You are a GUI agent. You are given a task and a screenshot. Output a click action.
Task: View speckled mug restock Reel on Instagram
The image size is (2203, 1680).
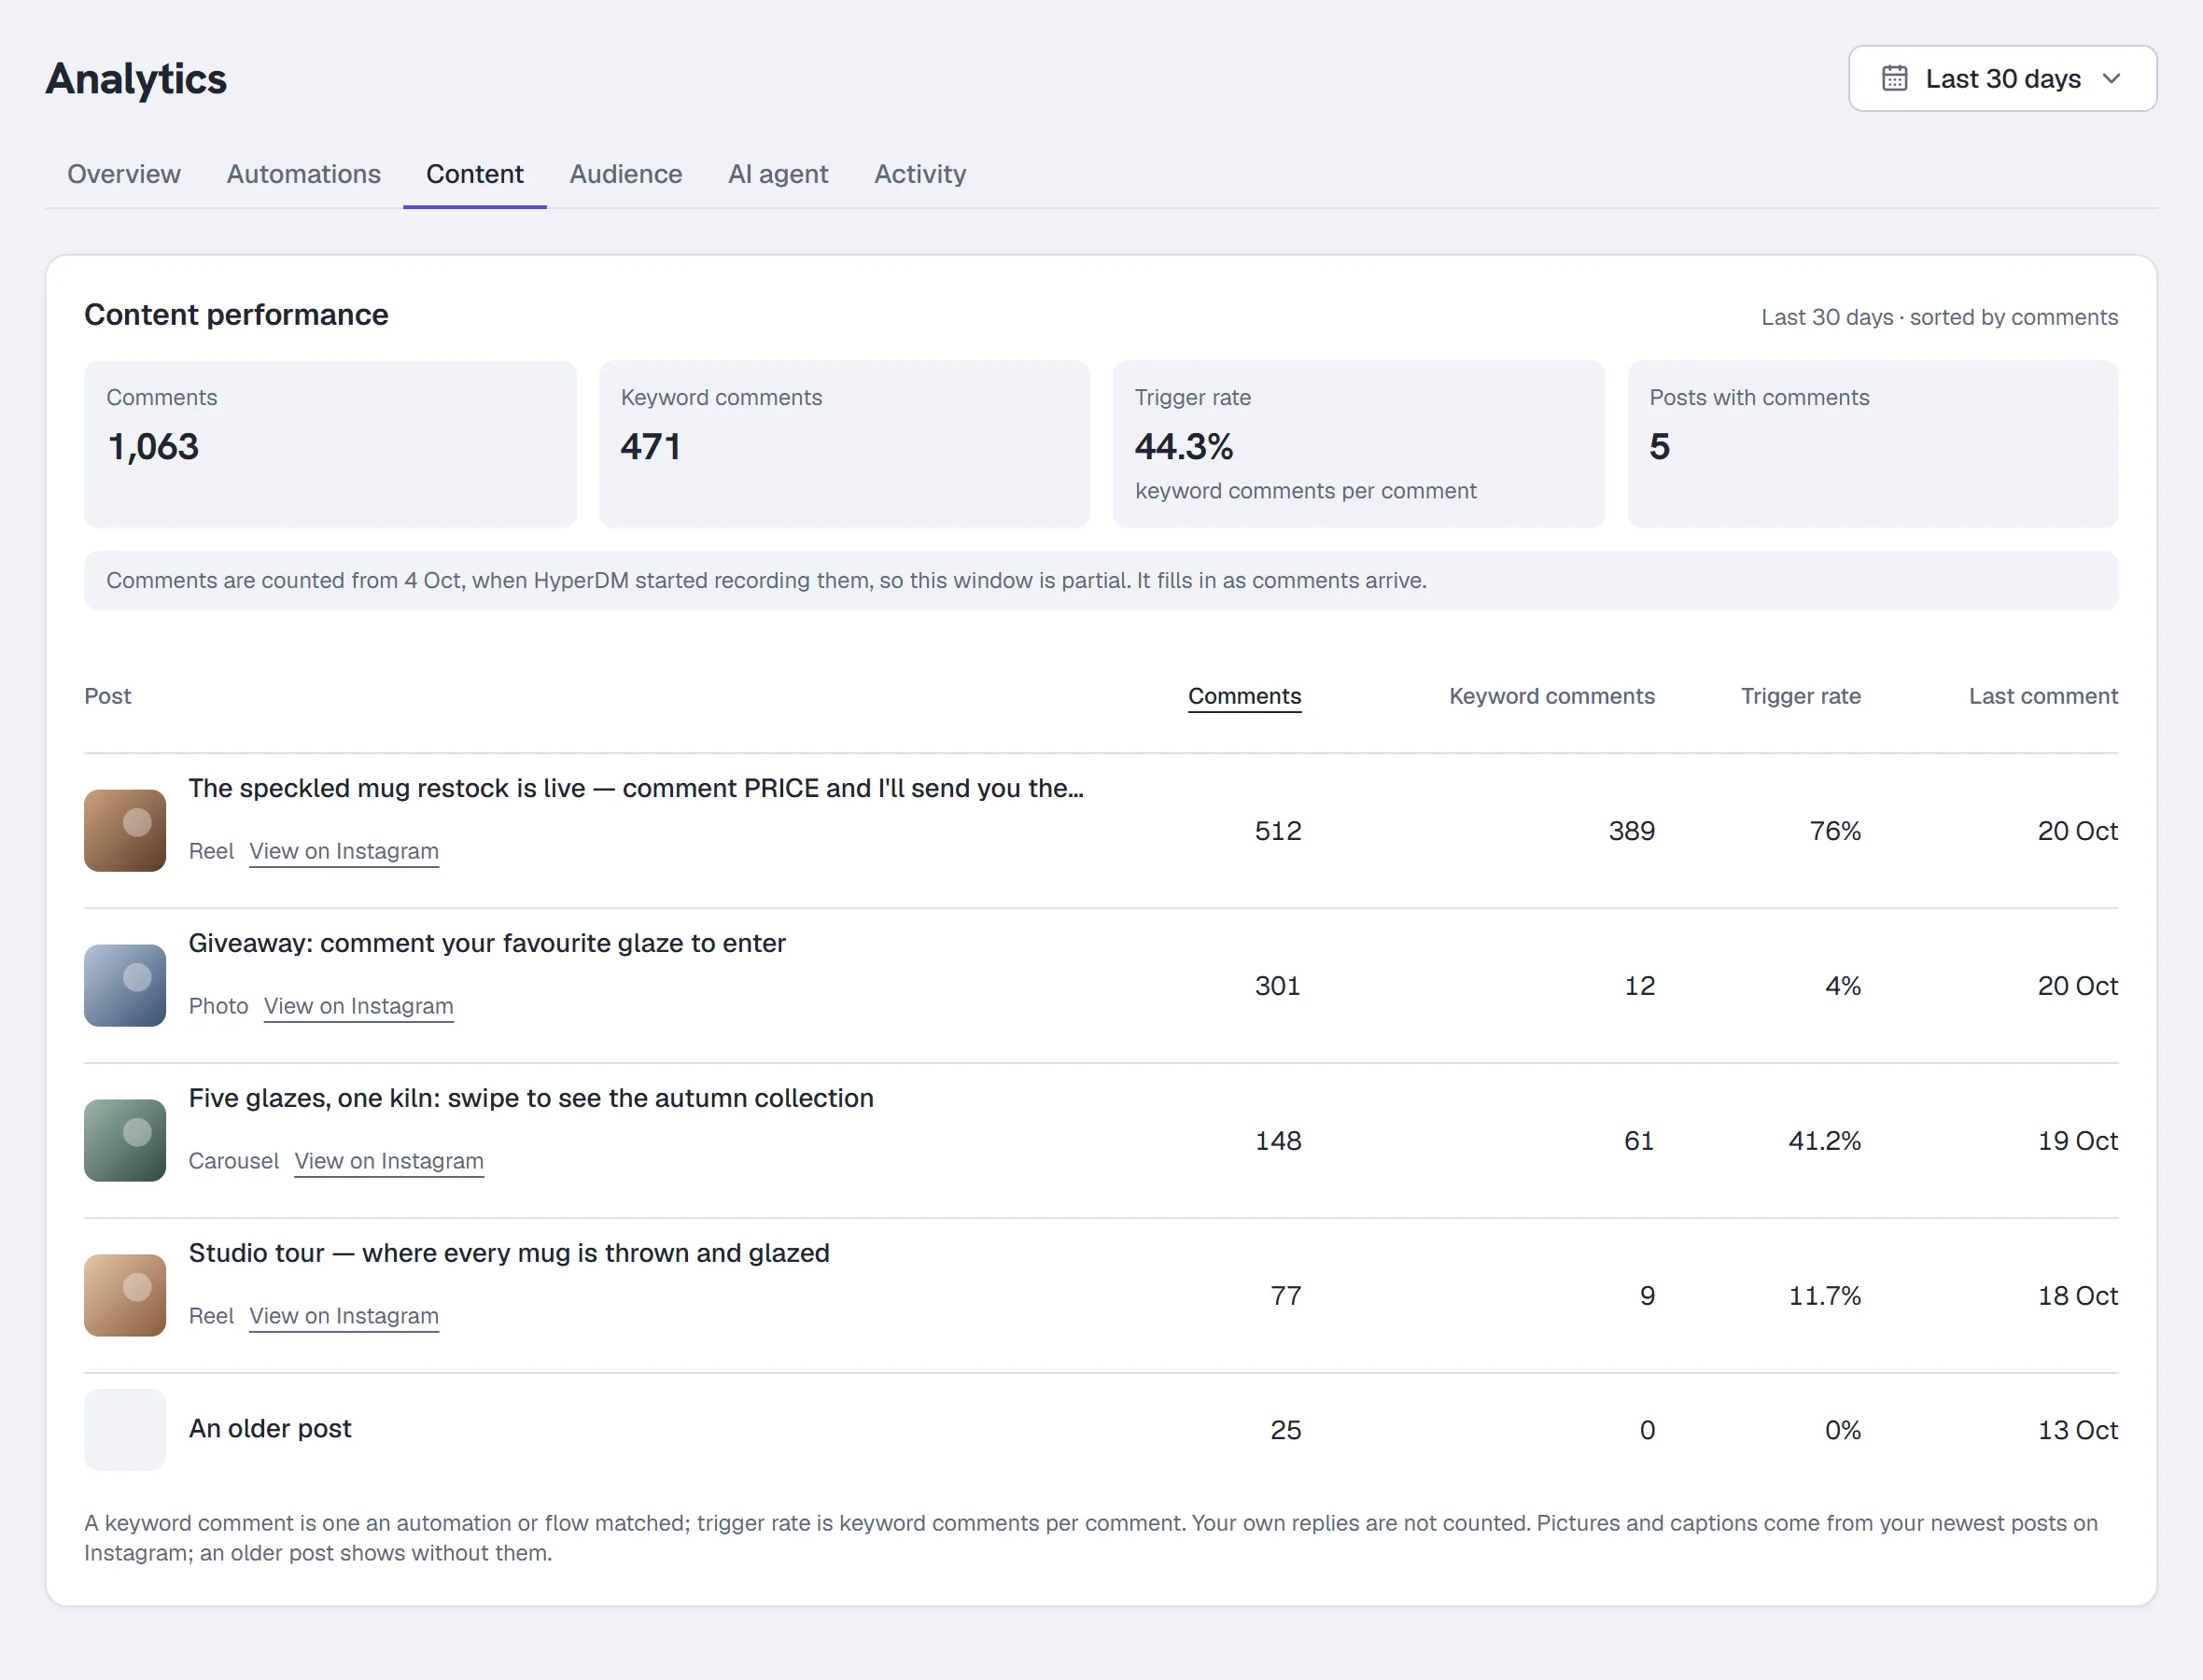[344, 851]
